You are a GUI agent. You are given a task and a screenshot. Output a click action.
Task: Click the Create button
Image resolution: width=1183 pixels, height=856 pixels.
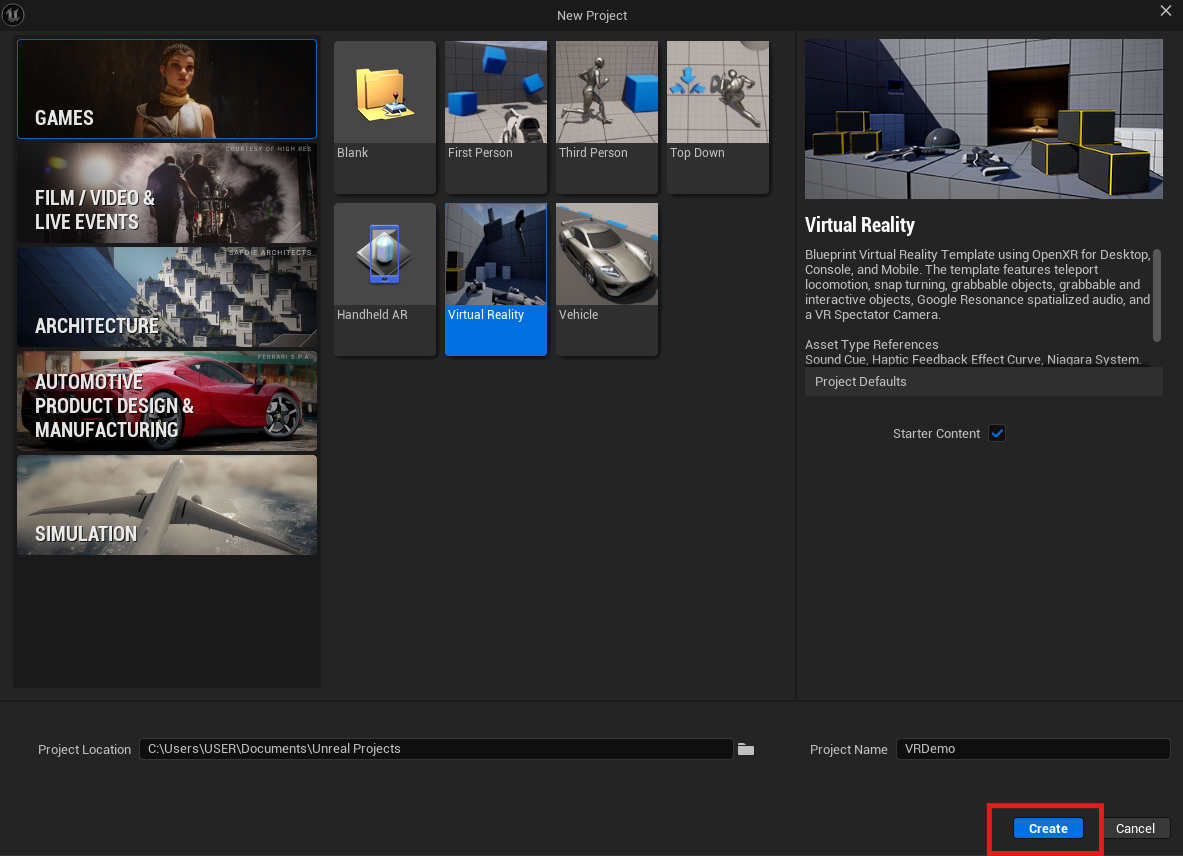(1048, 828)
